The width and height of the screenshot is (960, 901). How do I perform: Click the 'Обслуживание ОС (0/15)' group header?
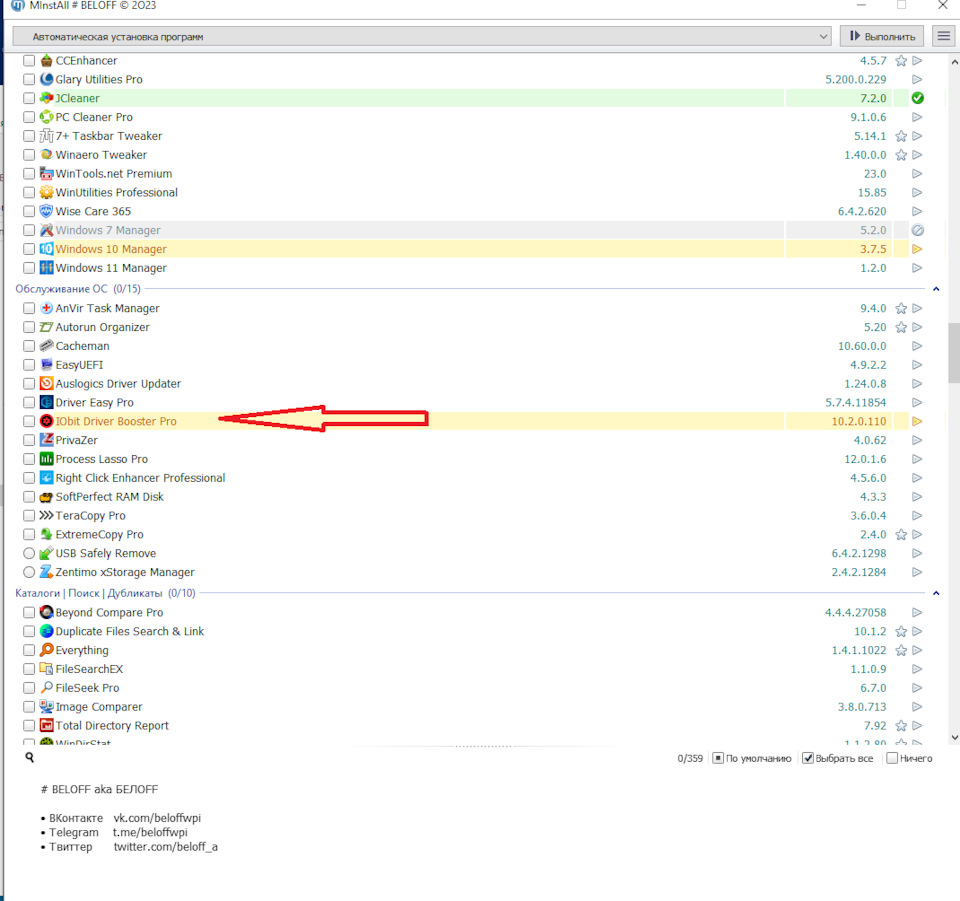[x=78, y=289]
